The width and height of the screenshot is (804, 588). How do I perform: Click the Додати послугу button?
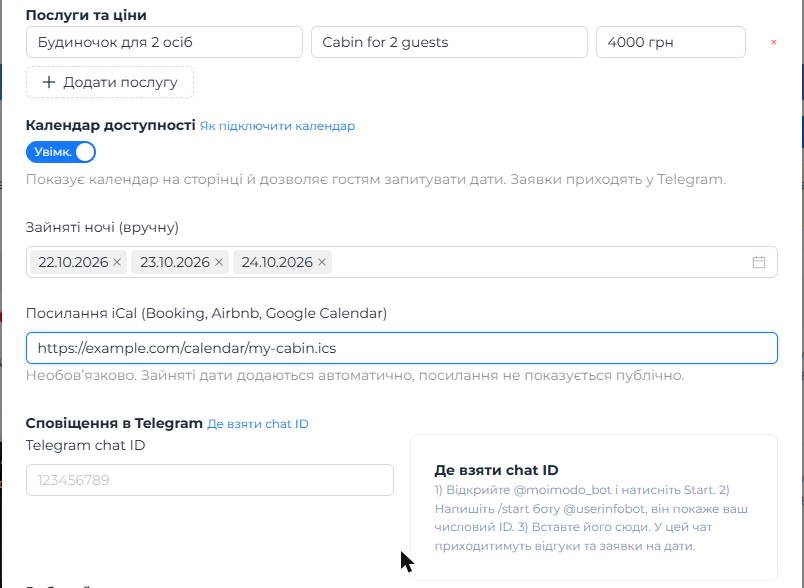pyautogui.click(x=110, y=82)
